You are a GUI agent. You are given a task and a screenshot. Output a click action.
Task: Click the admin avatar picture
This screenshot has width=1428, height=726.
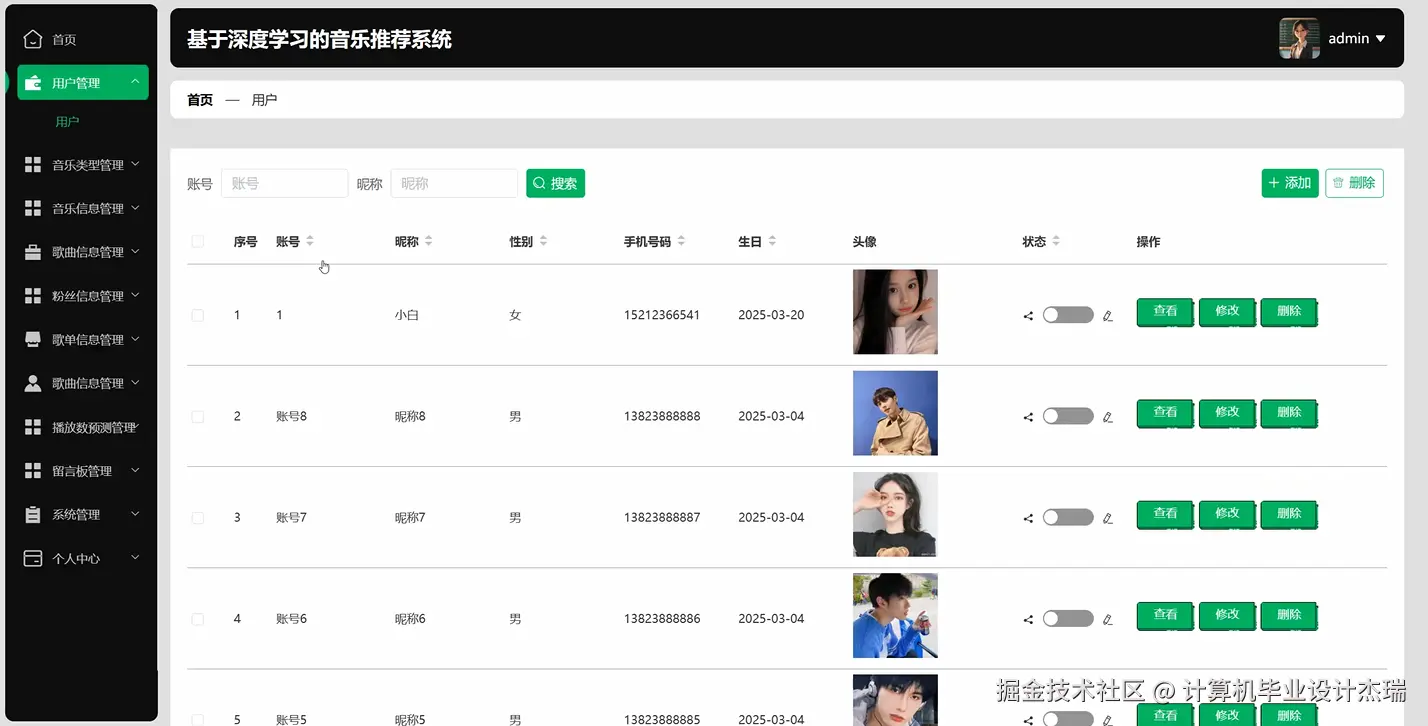pos(1299,38)
